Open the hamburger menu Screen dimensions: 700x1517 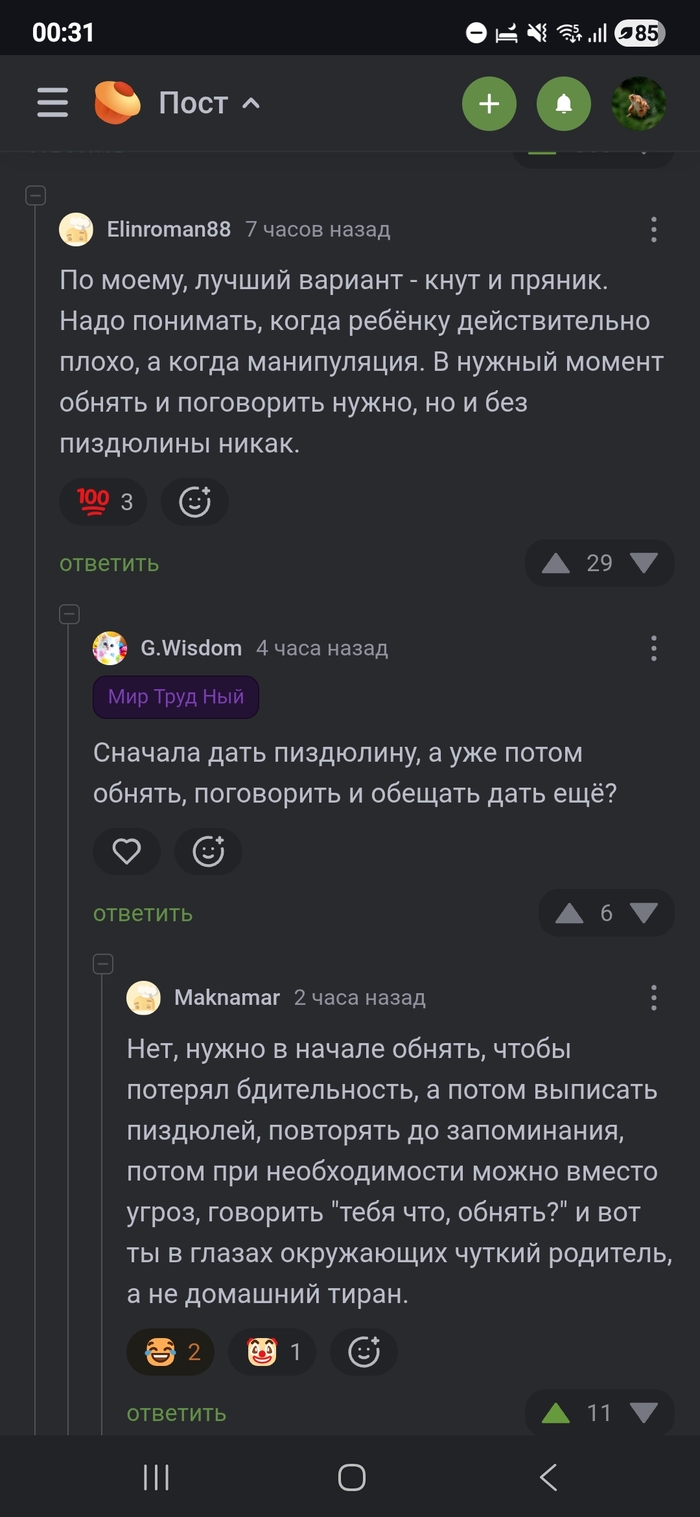point(53,103)
